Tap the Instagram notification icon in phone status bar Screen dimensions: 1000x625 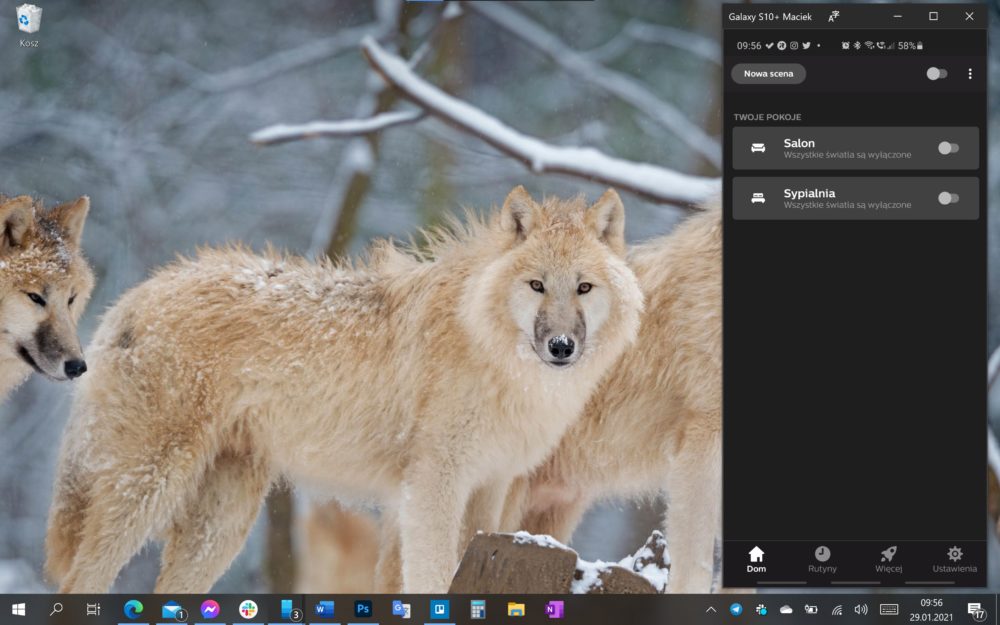tap(794, 46)
